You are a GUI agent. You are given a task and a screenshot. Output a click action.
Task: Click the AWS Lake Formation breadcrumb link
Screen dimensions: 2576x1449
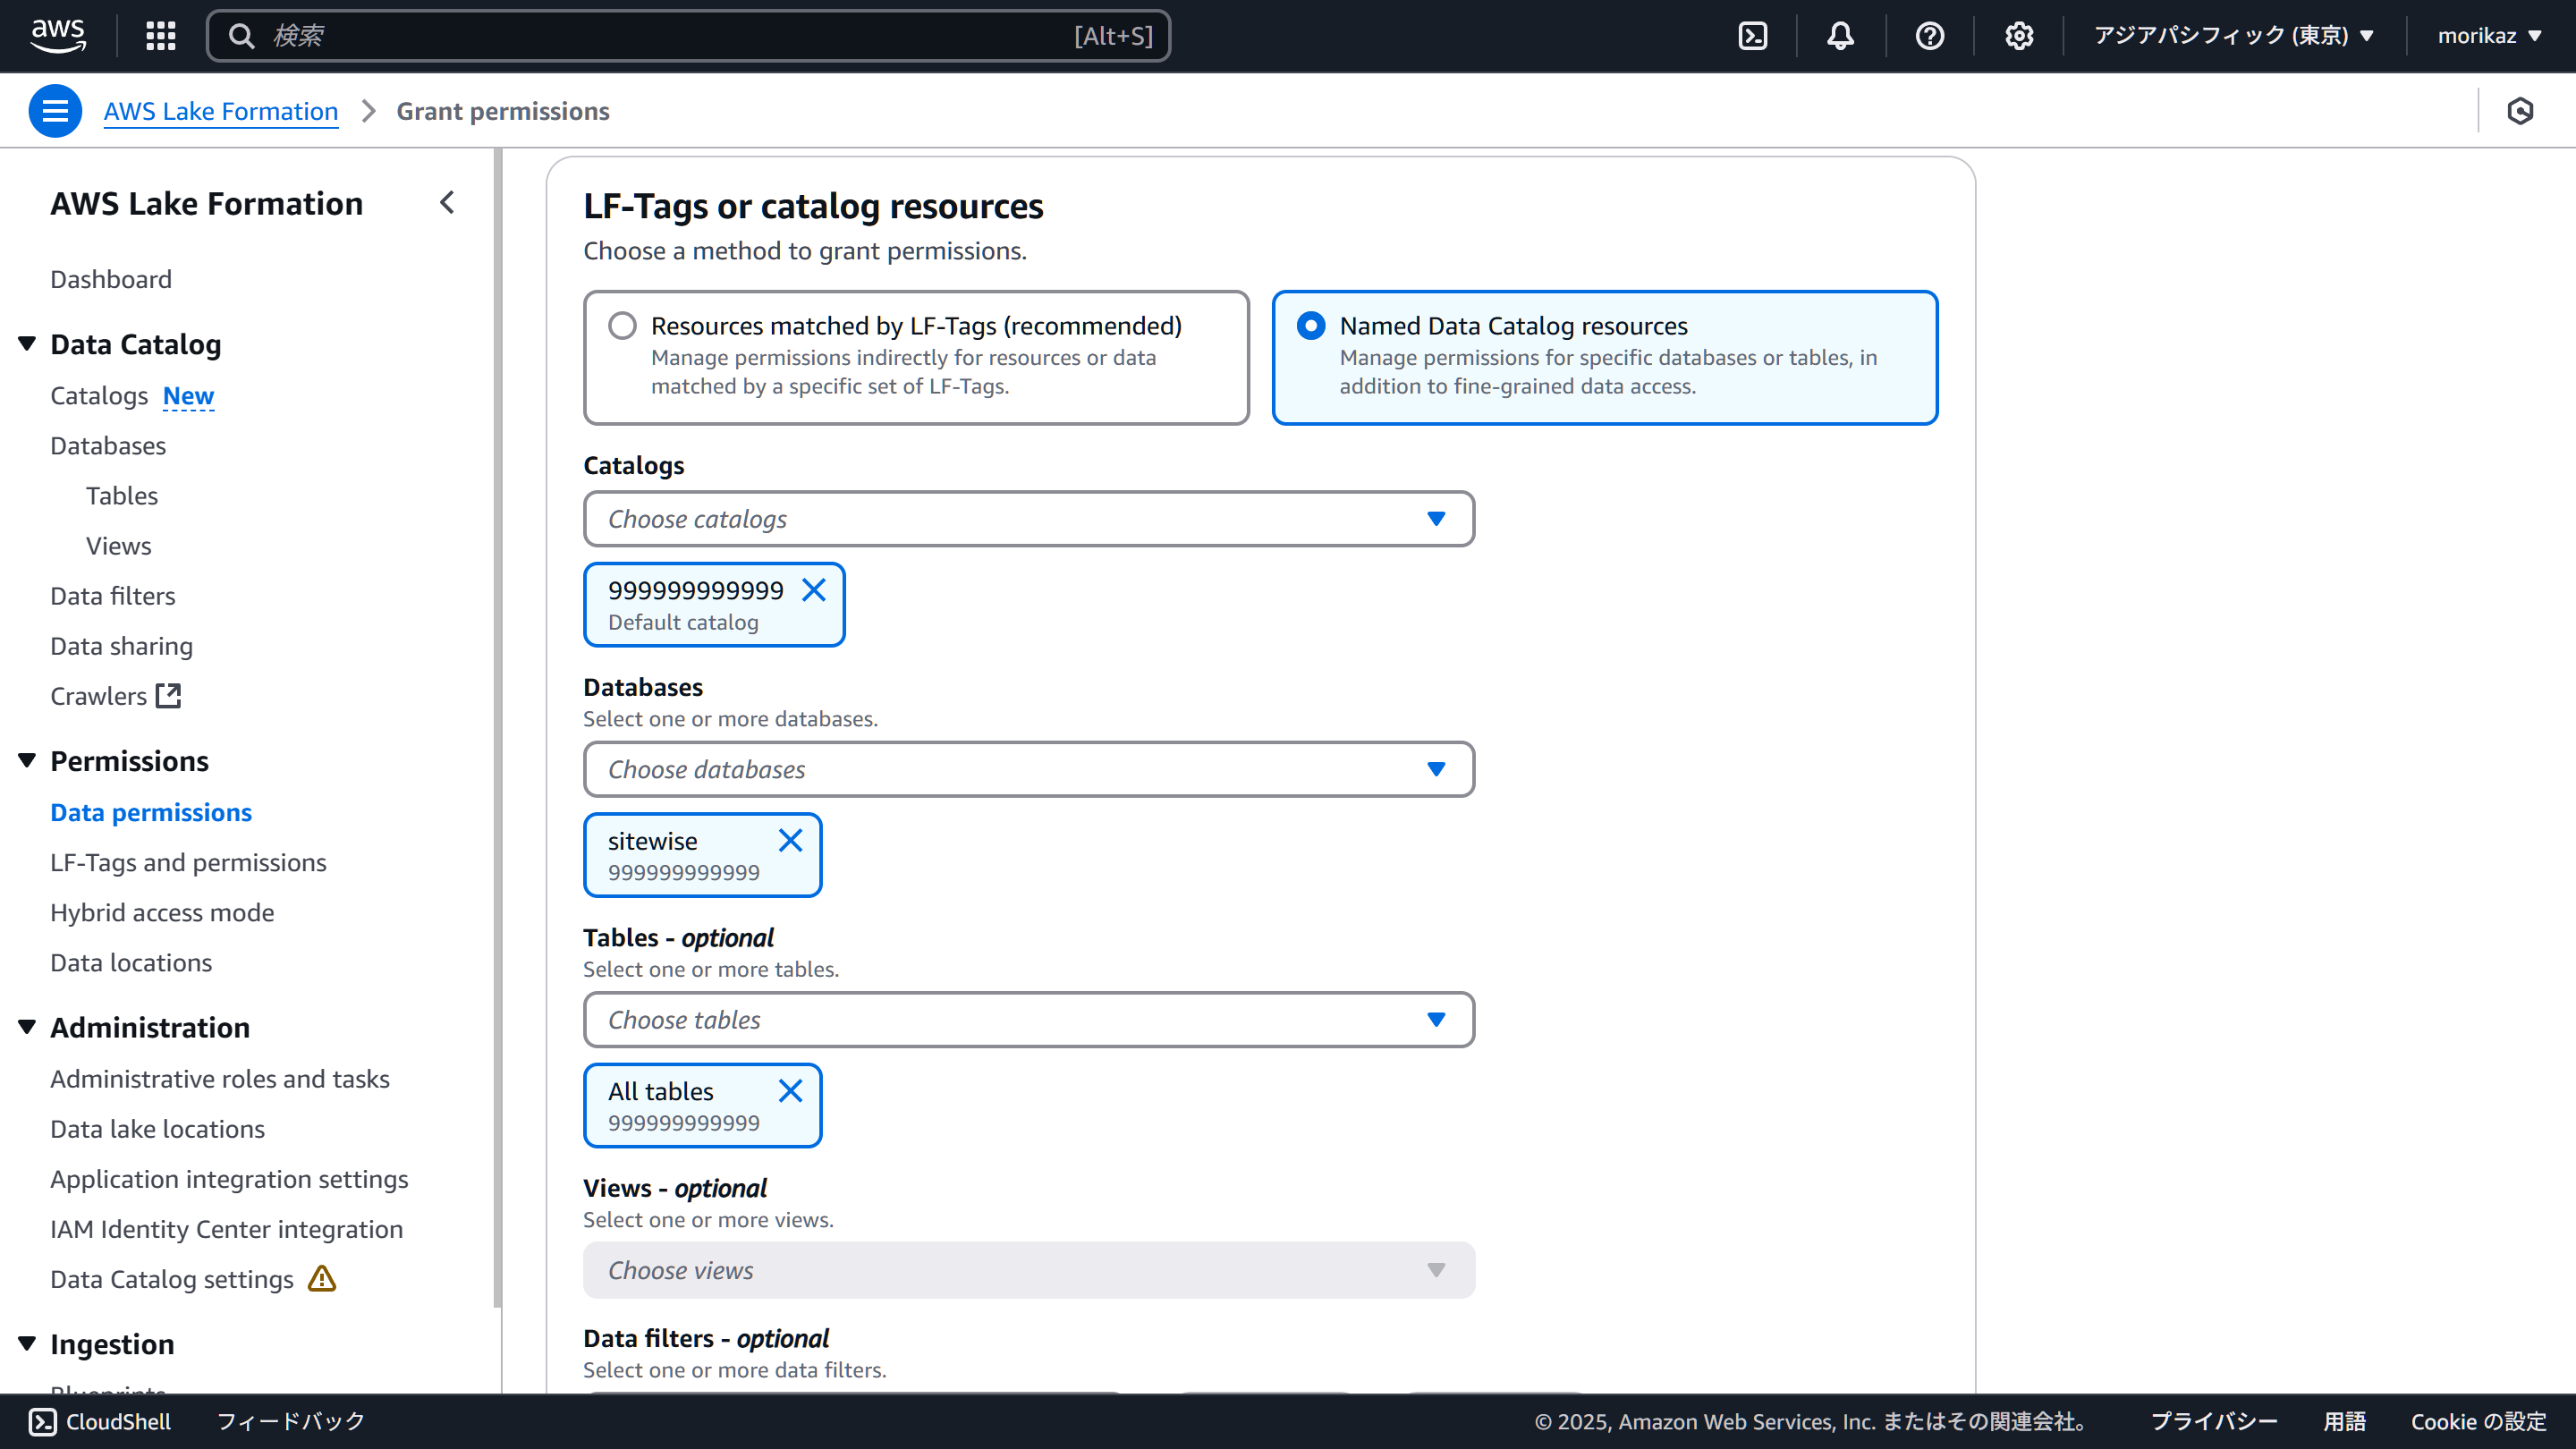coord(220,111)
